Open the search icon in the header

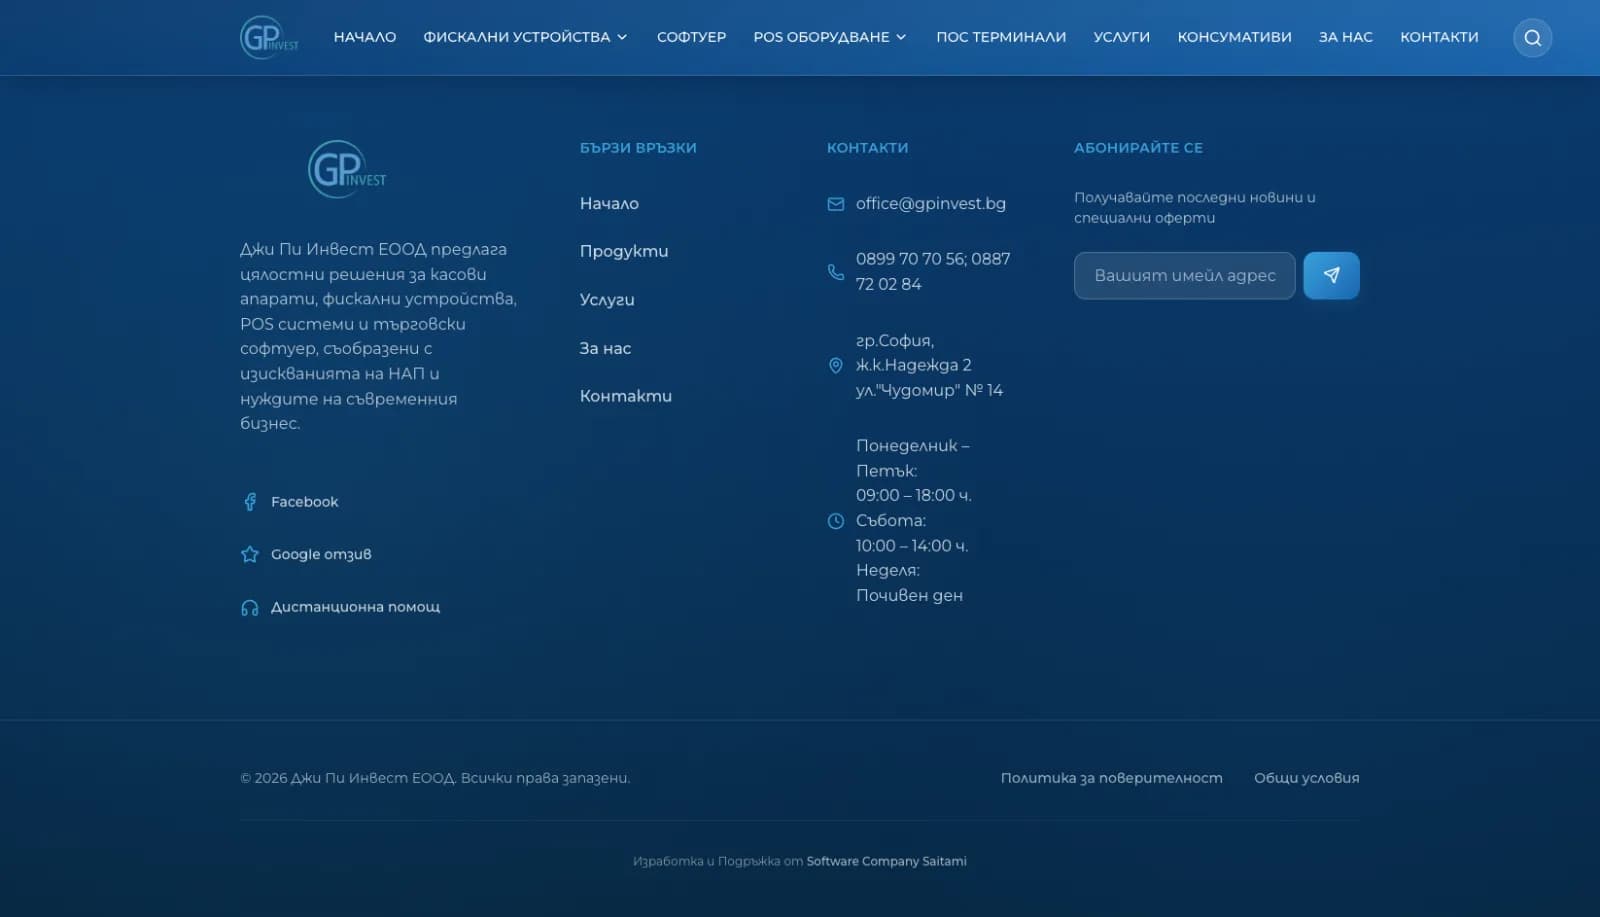click(x=1532, y=38)
